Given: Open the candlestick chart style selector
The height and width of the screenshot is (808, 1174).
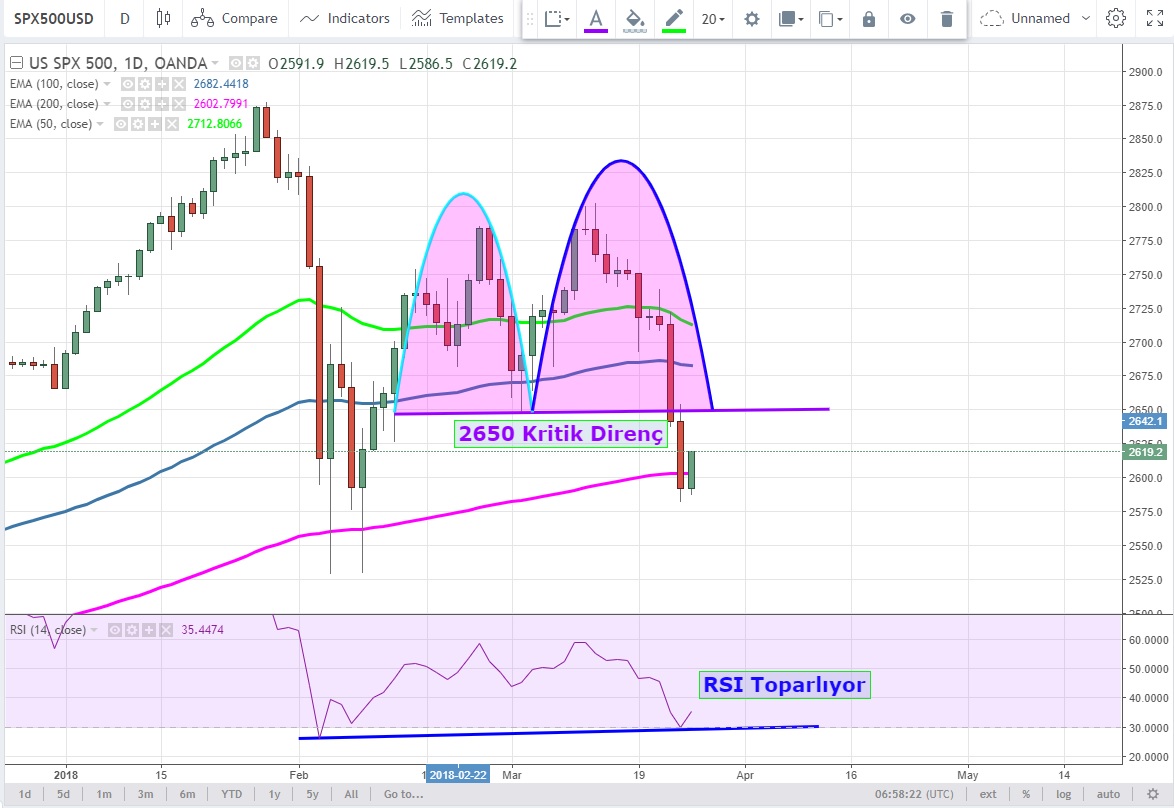Looking at the screenshot, I should pyautogui.click(x=164, y=18).
